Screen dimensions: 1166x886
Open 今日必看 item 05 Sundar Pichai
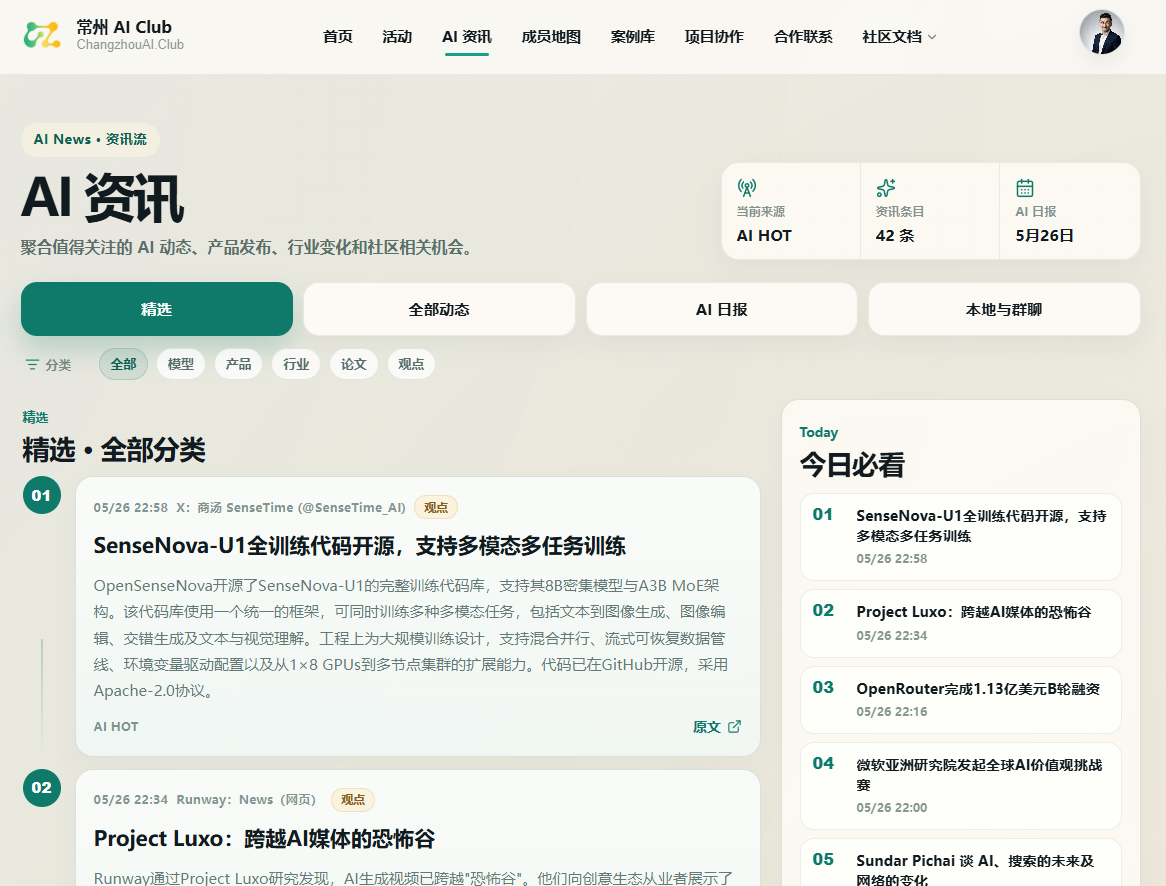961,863
